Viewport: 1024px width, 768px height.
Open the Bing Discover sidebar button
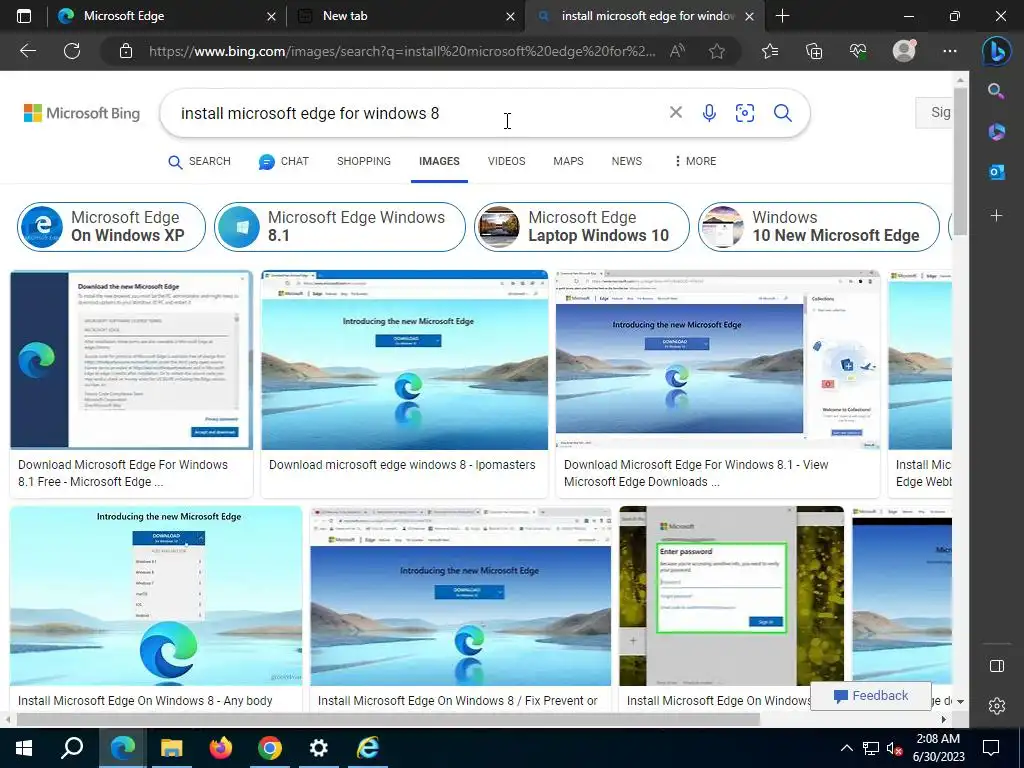[997, 51]
